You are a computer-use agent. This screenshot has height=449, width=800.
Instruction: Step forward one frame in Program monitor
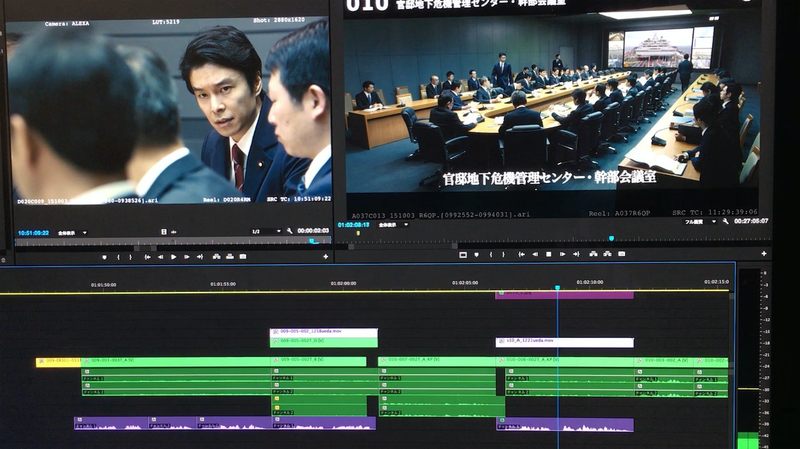pyautogui.click(x=562, y=254)
